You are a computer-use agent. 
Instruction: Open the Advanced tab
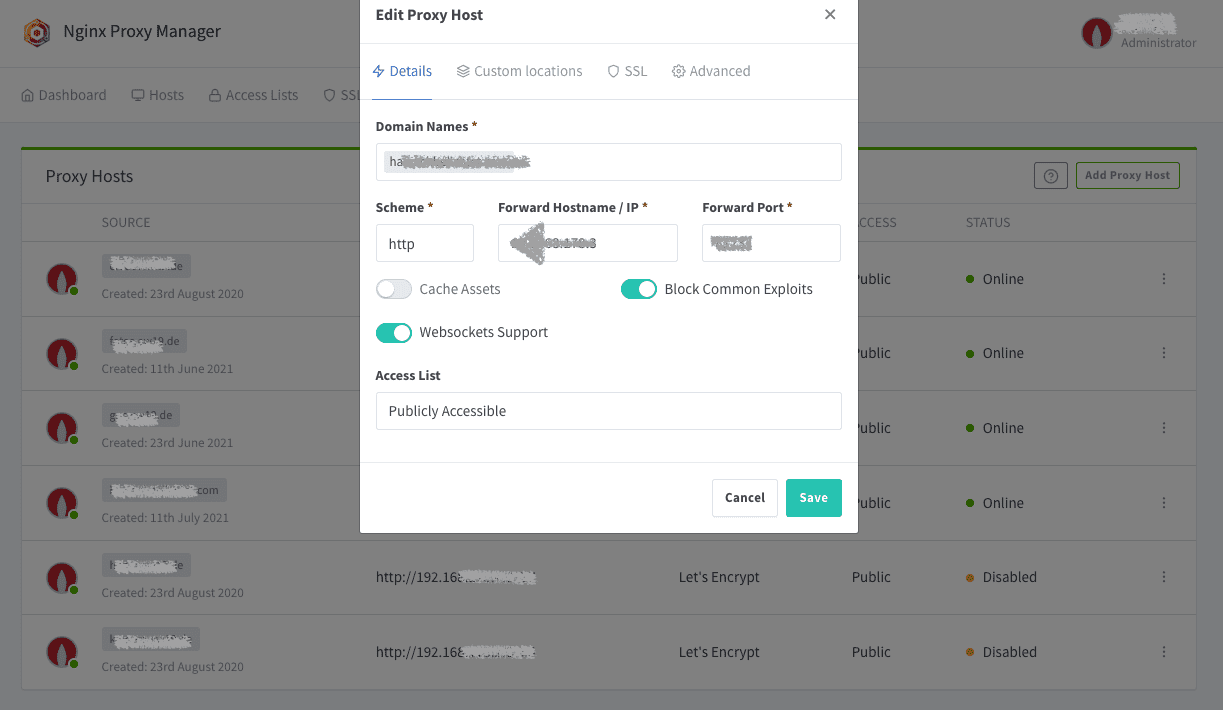click(x=711, y=71)
